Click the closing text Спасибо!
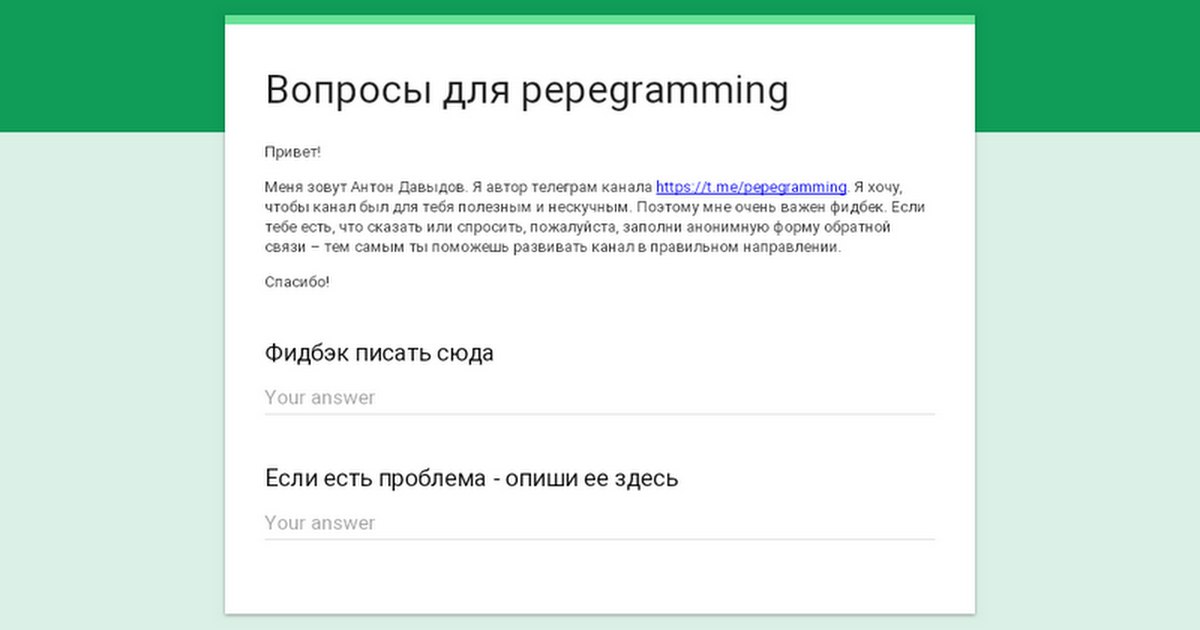Screen dimensions: 1200x630 click(297, 281)
